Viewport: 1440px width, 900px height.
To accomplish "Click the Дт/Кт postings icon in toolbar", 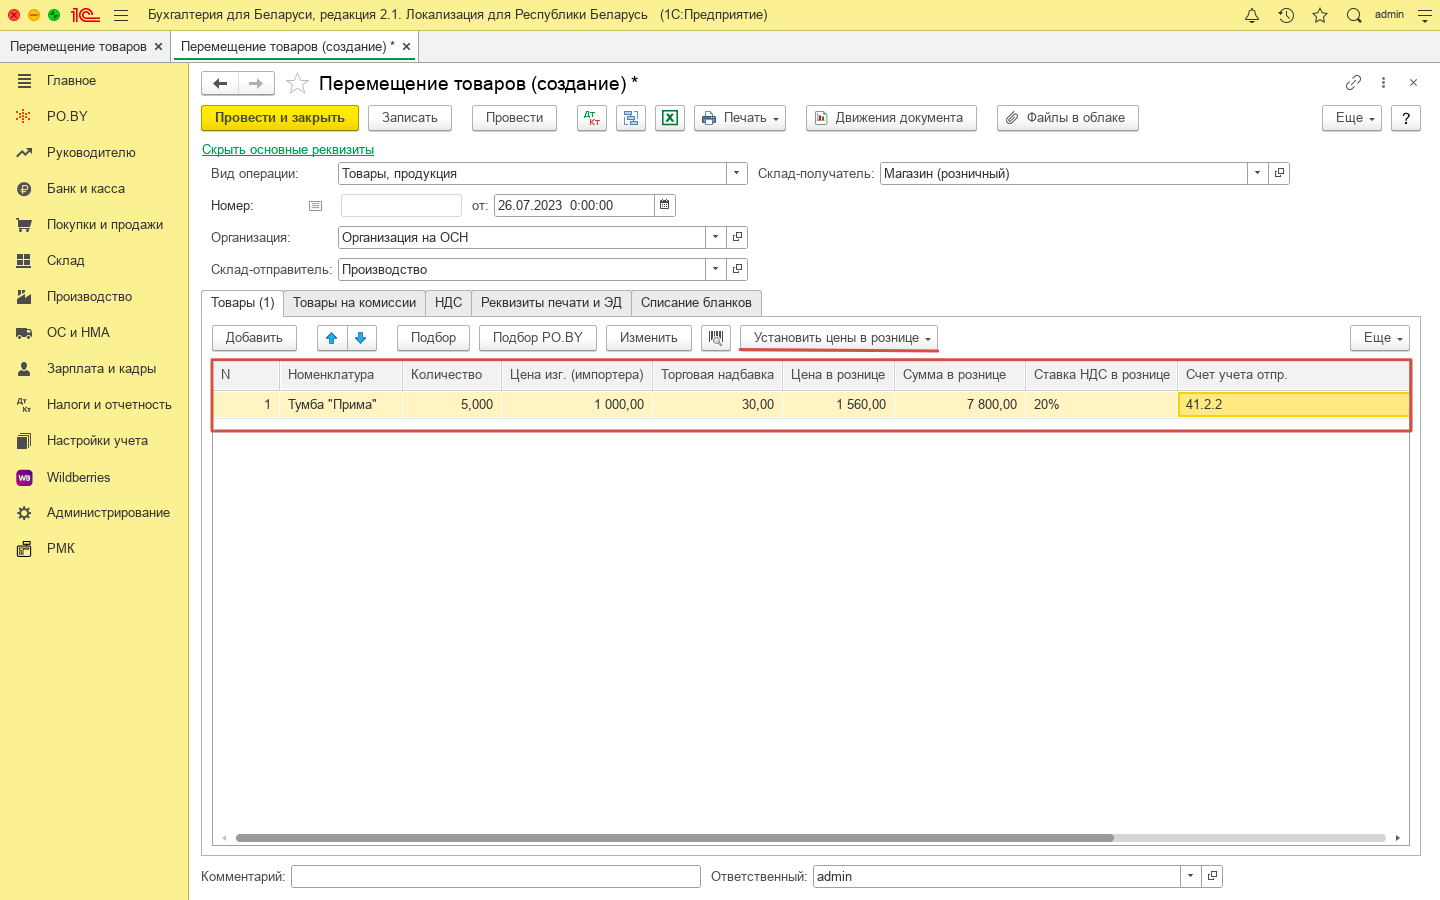I will click(592, 118).
